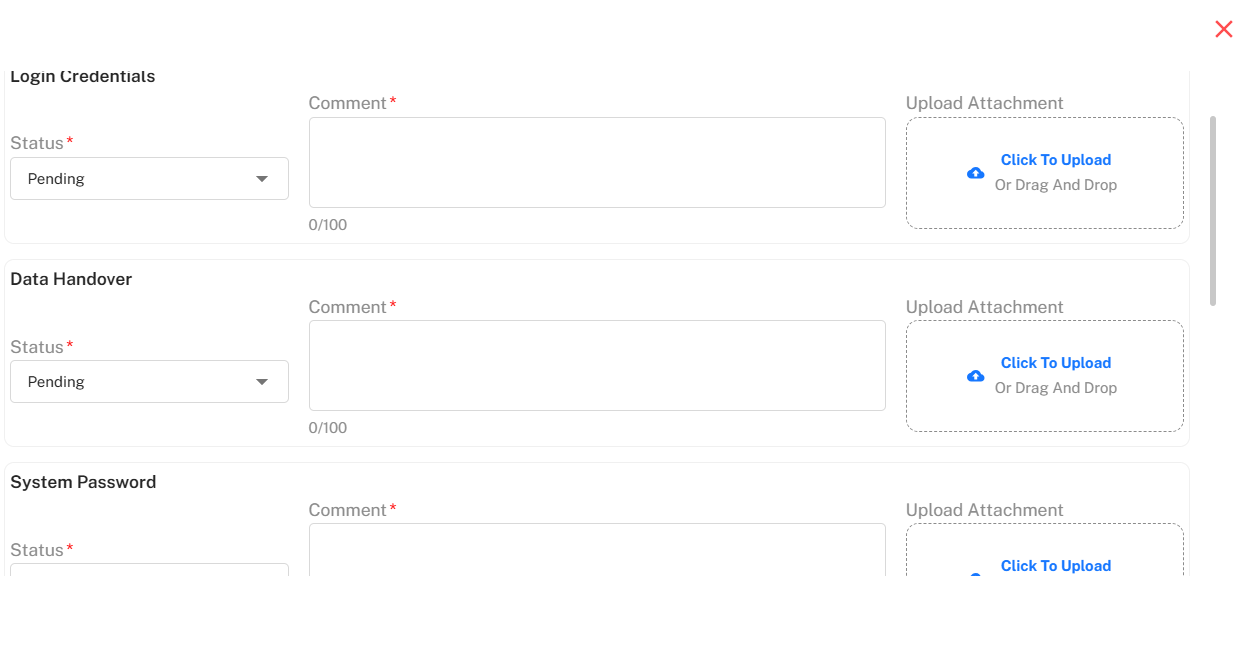Focus the Data Handover Comment field
The image size is (1253, 650).
coord(597,365)
